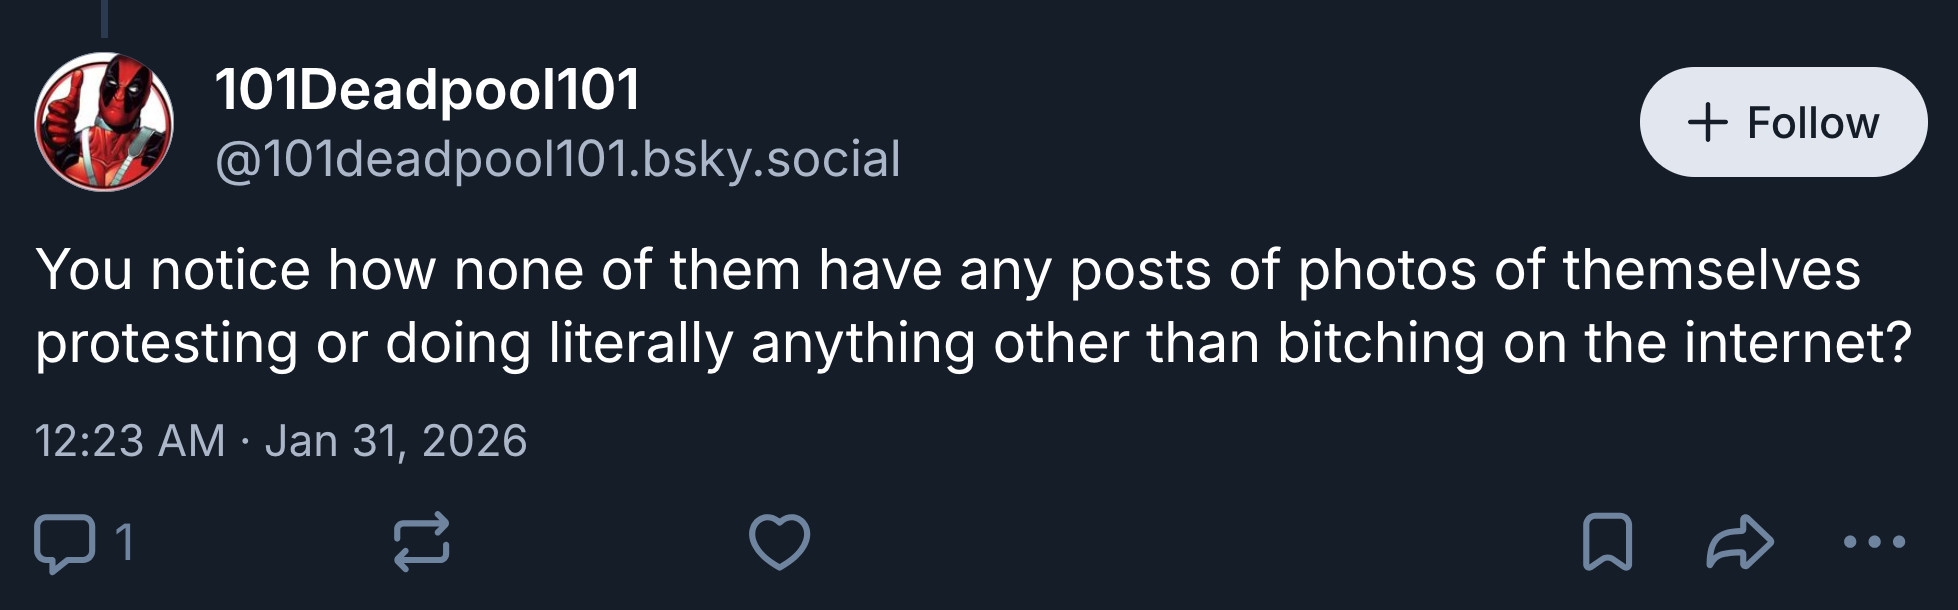
Task: Open the share arrow menu
Action: pyautogui.click(x=1739, y=543)
